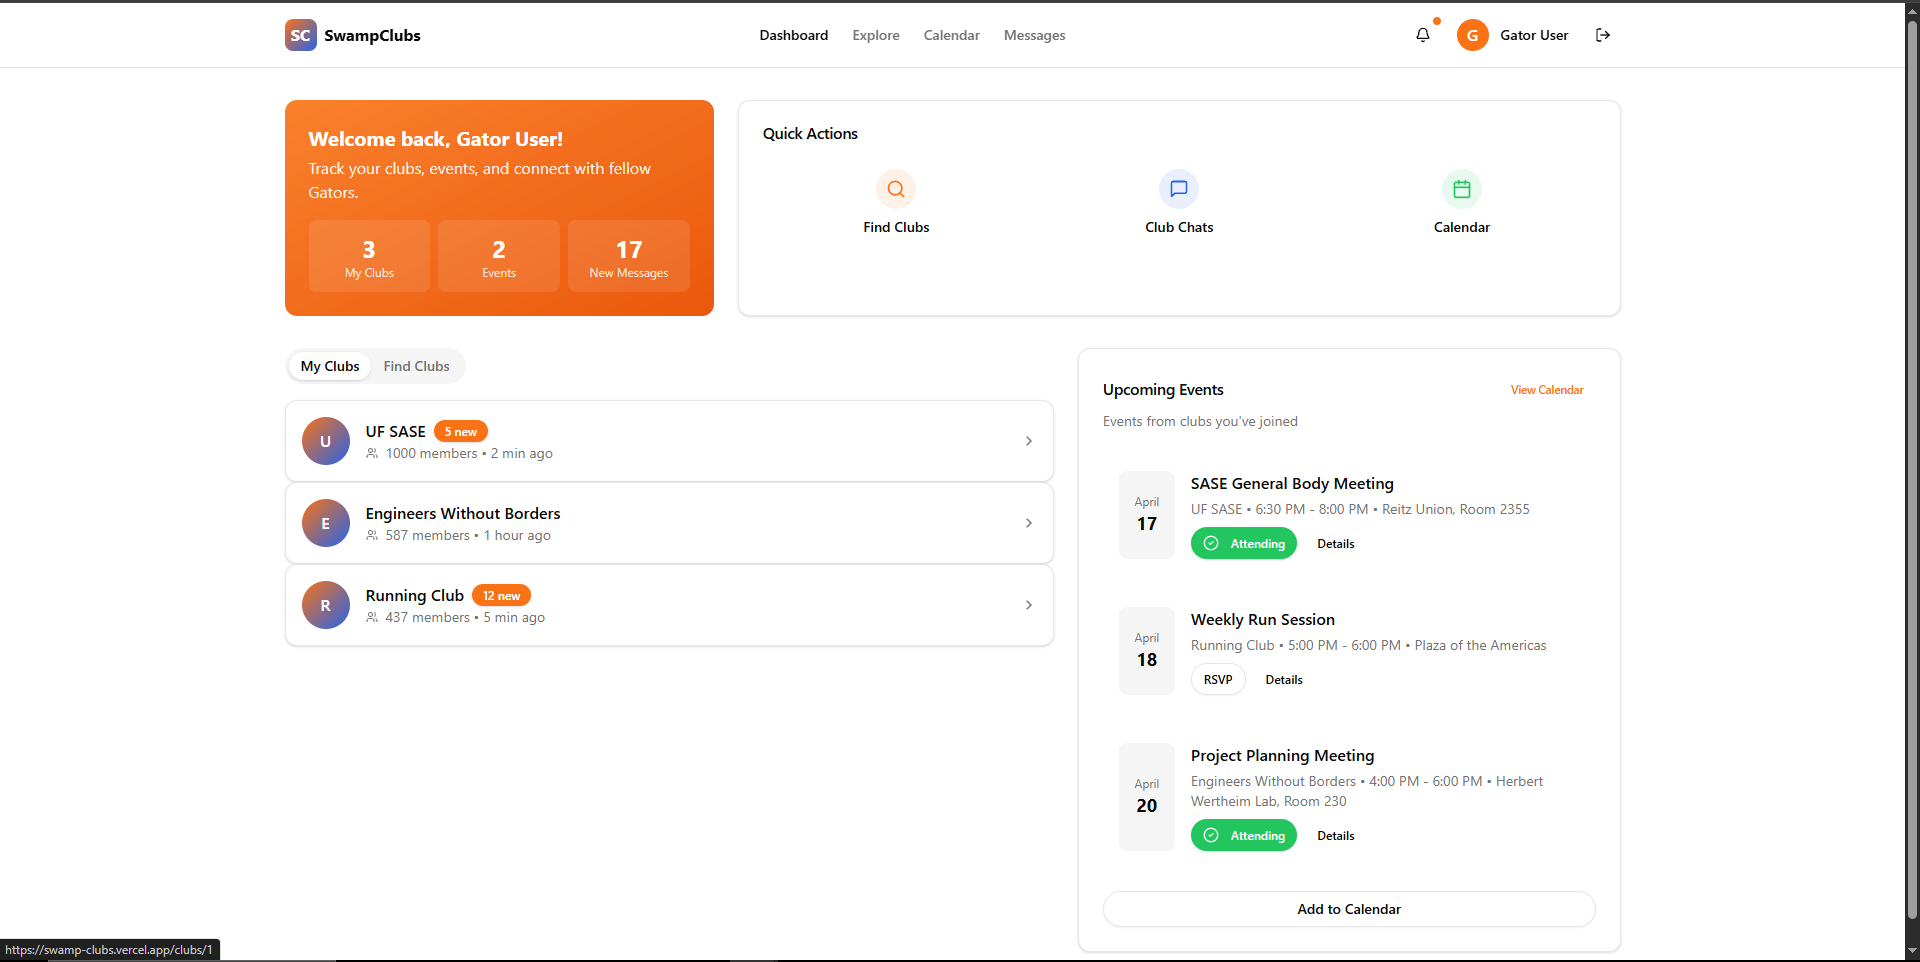Expand the Running Club chevron

(x=1028, y=605)
